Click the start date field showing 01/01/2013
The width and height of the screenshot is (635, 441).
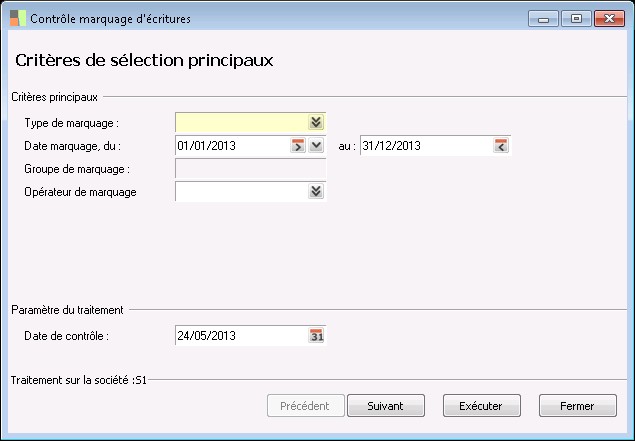(x=231, y=146)
